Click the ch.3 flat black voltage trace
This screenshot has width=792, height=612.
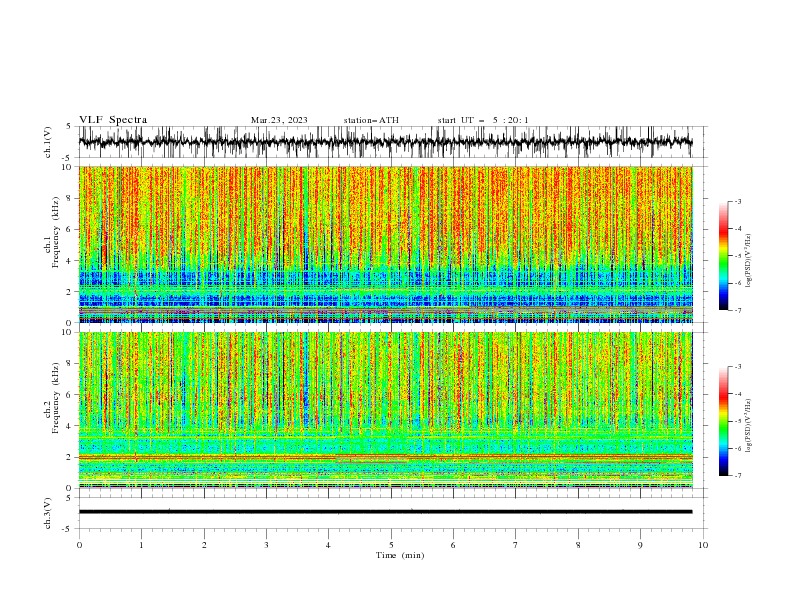[385, 512]
